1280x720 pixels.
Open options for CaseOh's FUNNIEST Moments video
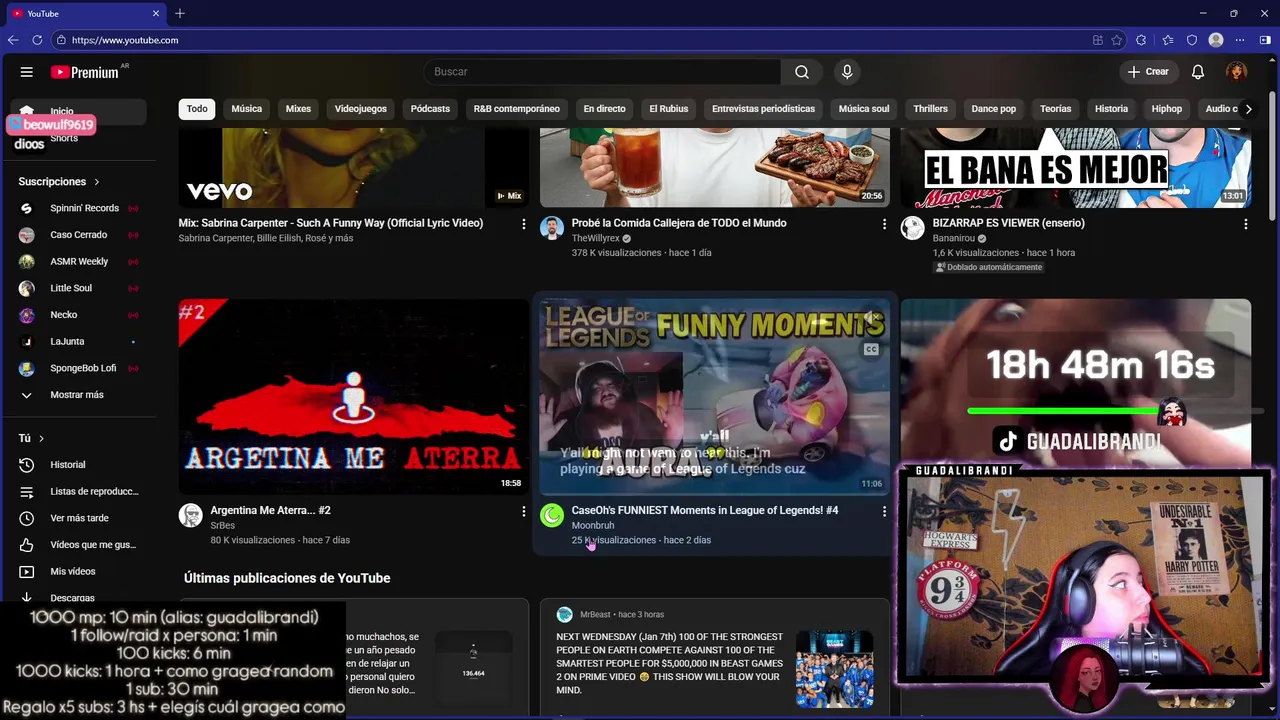coord(884,511)
